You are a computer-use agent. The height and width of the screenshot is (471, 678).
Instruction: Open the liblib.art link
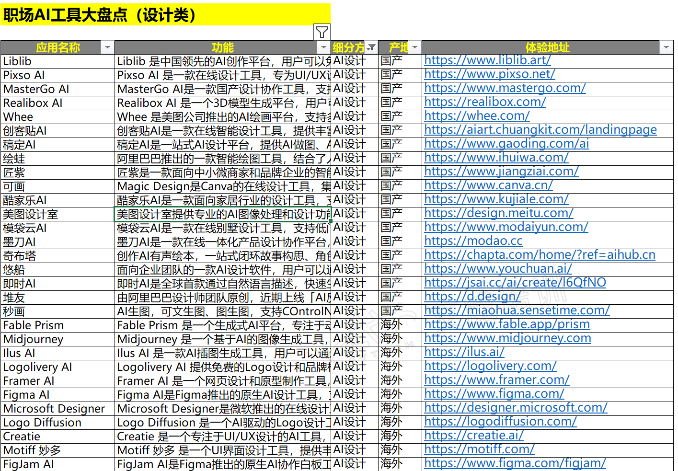487,60
